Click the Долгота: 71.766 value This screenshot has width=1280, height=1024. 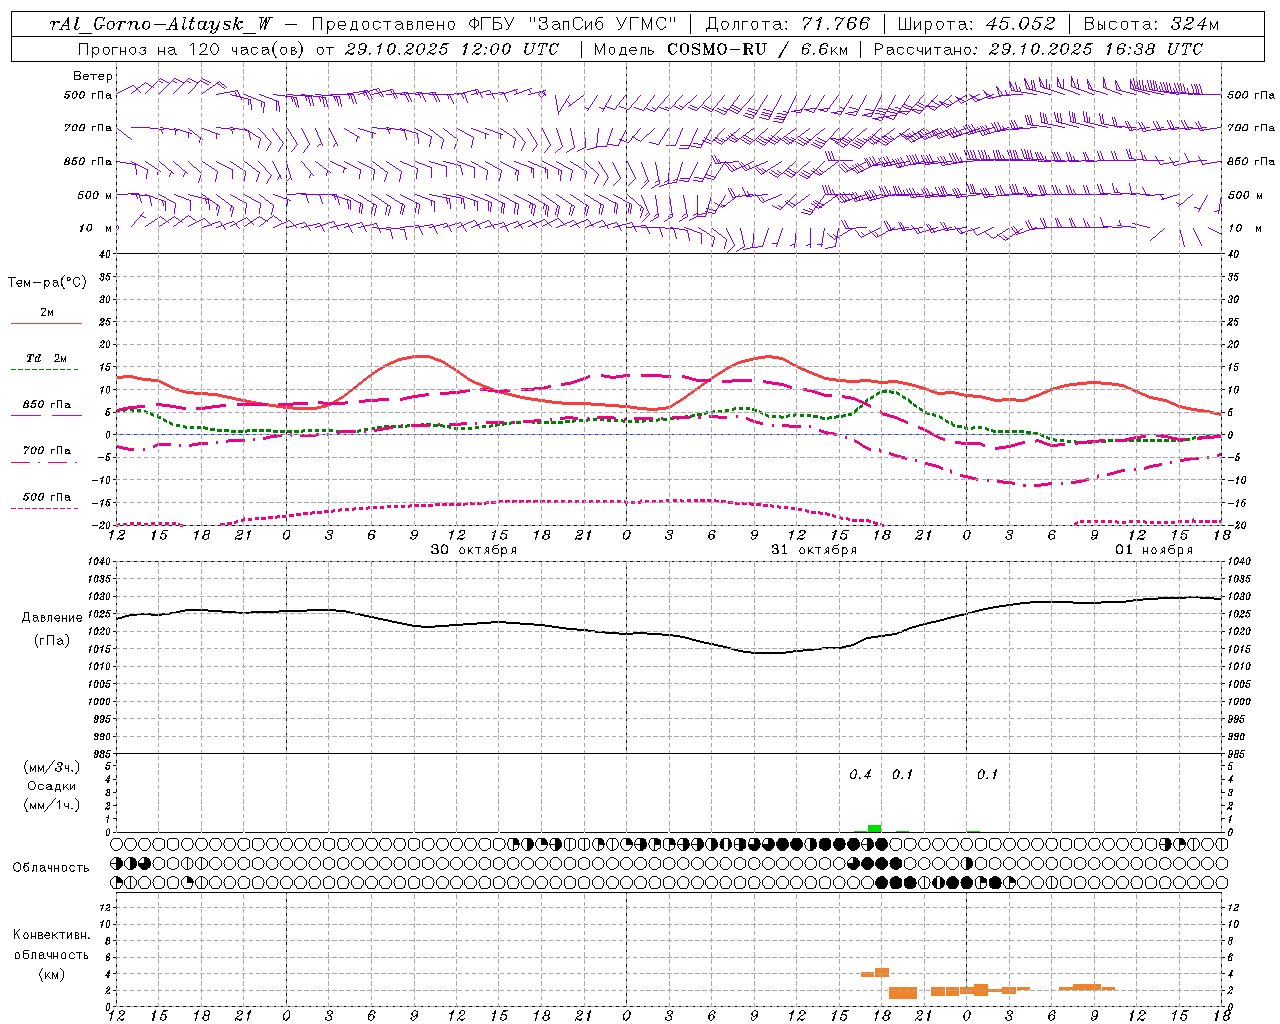coord(788,24)
